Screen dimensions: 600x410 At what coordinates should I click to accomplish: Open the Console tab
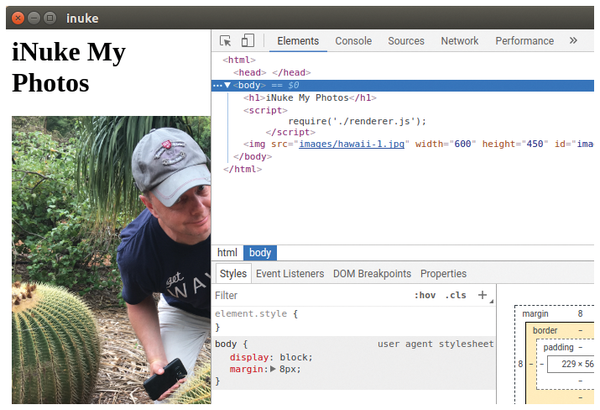[x=353, y=41]
